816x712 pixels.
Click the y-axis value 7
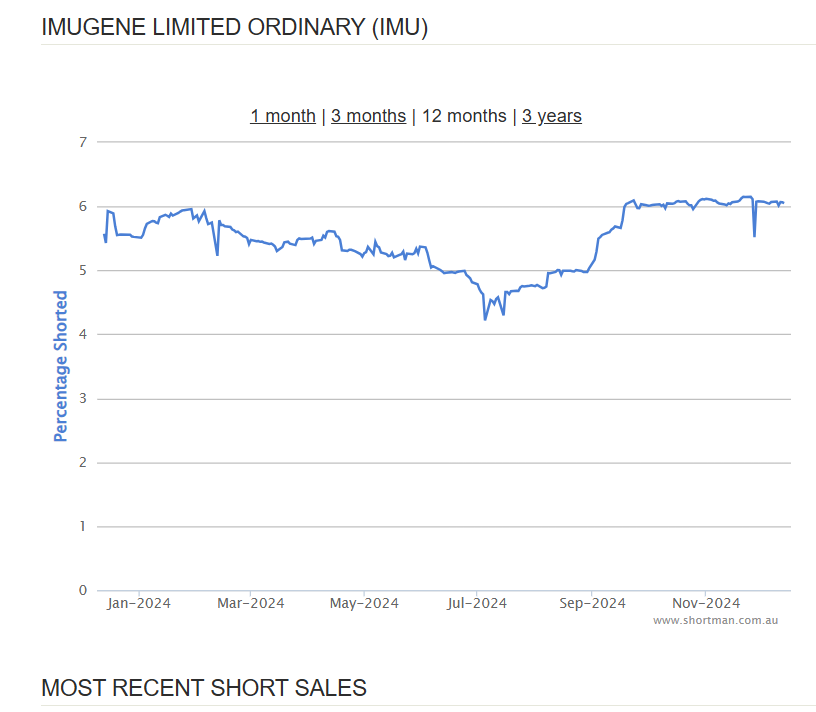point(83,142)
